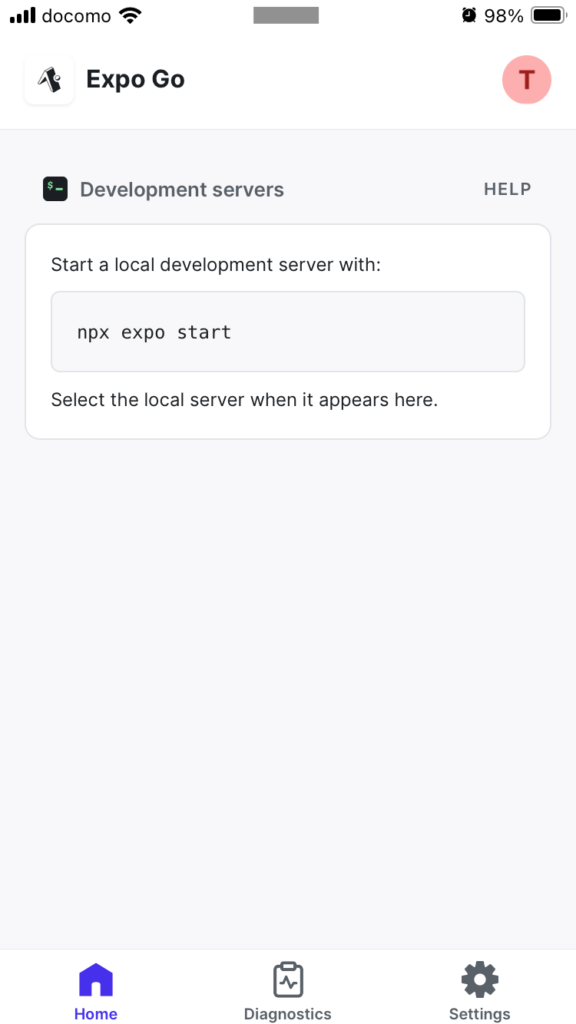This screenshot has width=576, height=1024.
Task: Open the HELP link for Development servers
Action: click(x=507, y=188)
